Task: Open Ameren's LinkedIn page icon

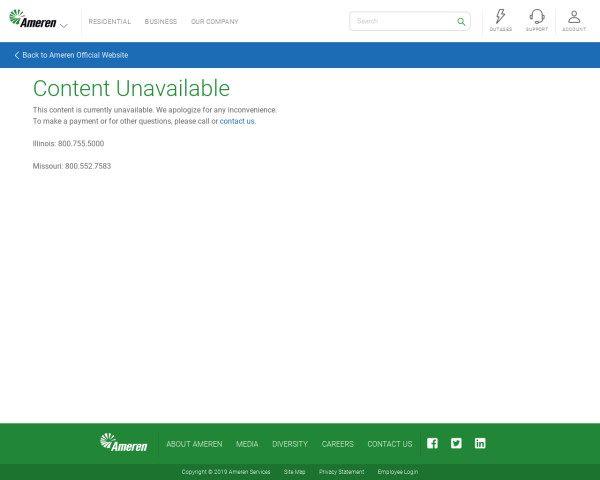Action: tap(480, 443)
